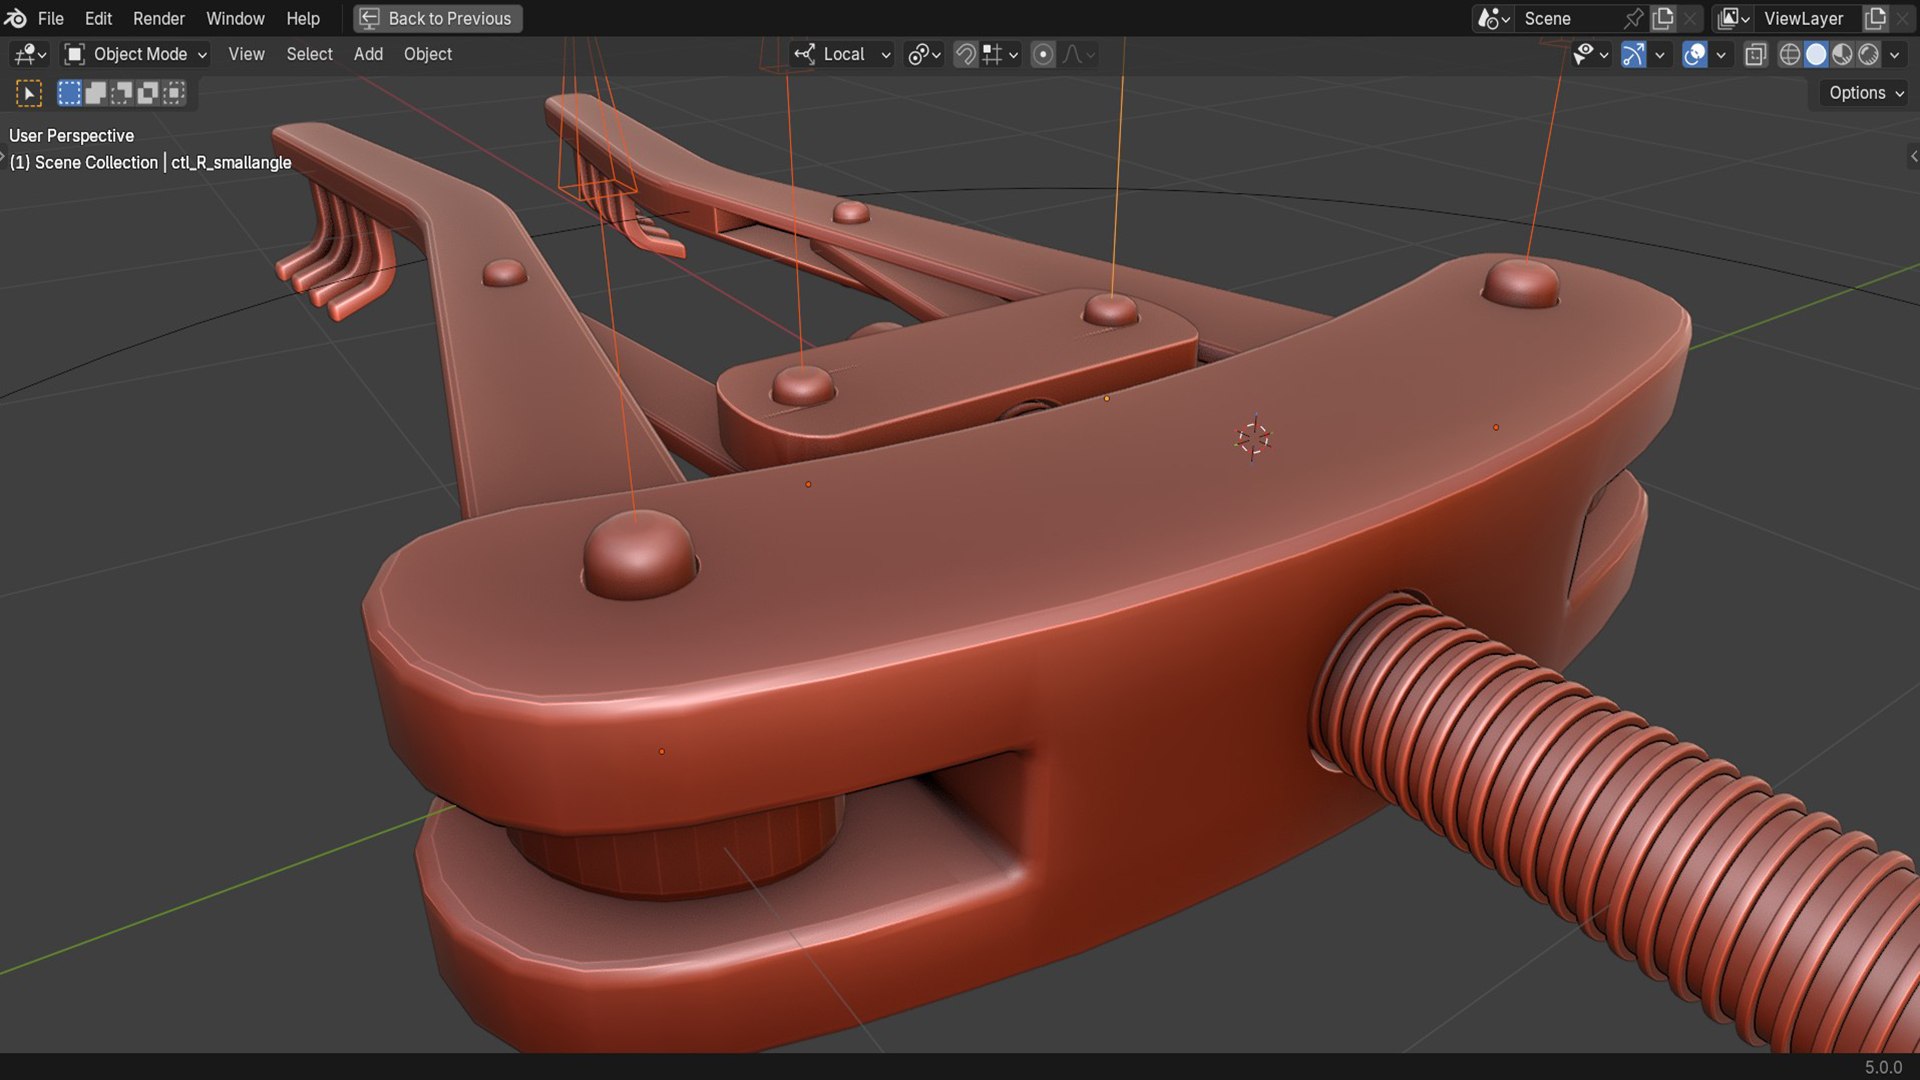Image resolution: width=1920 pixels, height=1080 pixels.
Task: Select the Select Box tool icon
Action: [29, 93]
